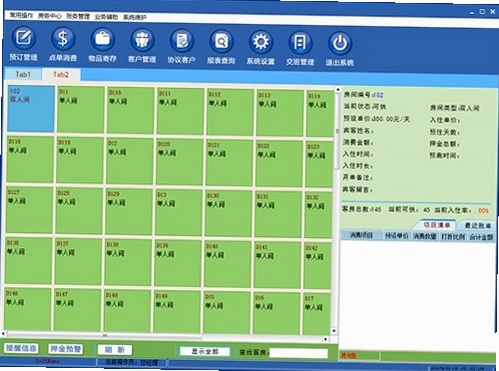Open 物品寄存 briefcase icon
This screenshot has height=371, width=499.
click(x=102, y=46)
